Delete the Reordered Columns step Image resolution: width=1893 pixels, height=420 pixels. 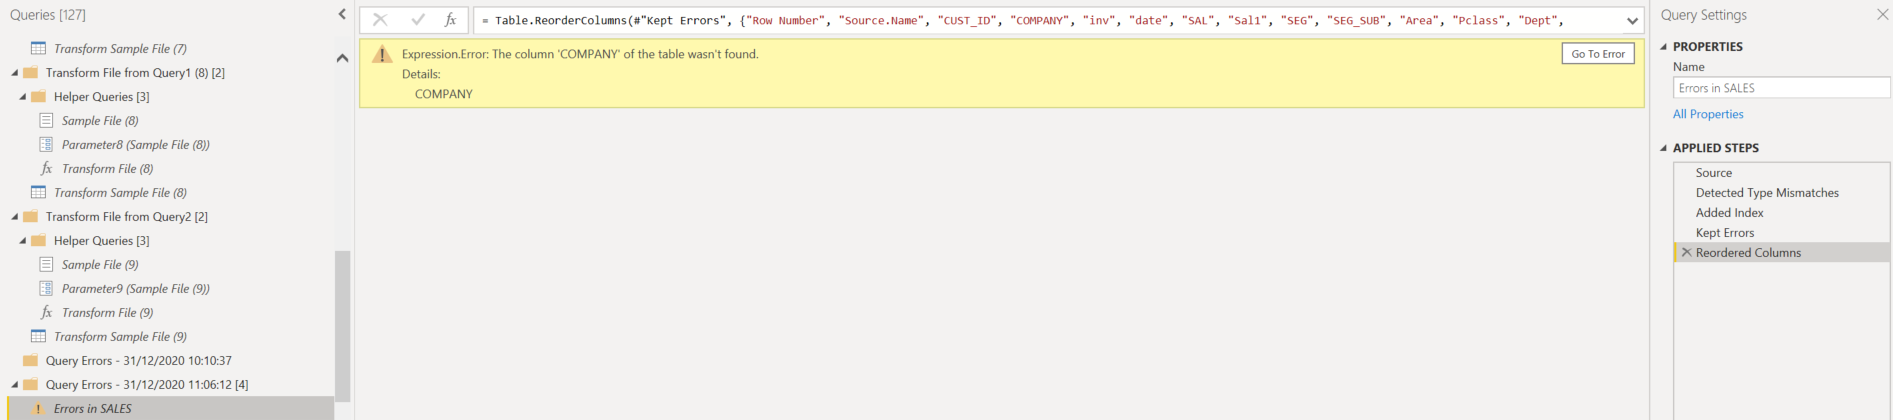[x=1686, y=253]
